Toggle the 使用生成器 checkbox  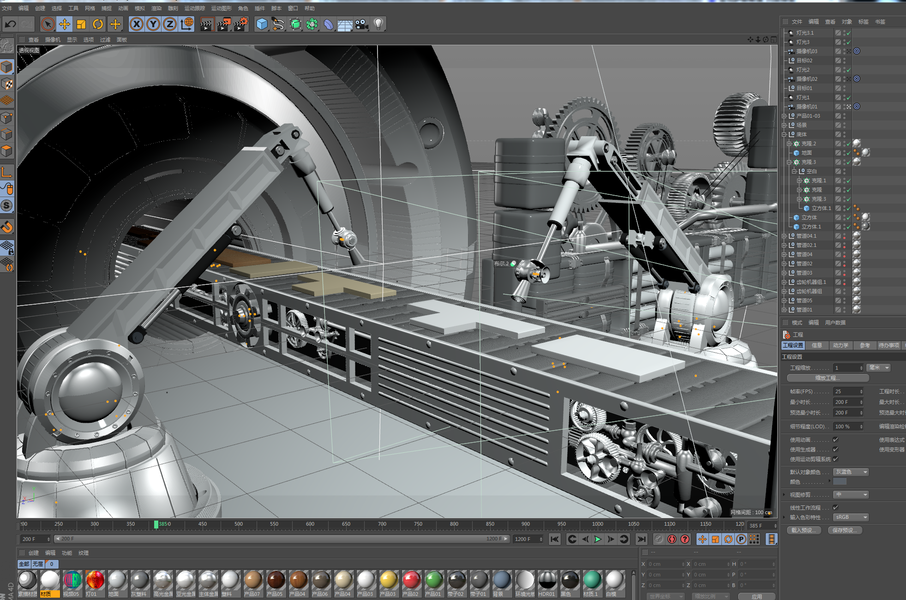click(835, 448)
